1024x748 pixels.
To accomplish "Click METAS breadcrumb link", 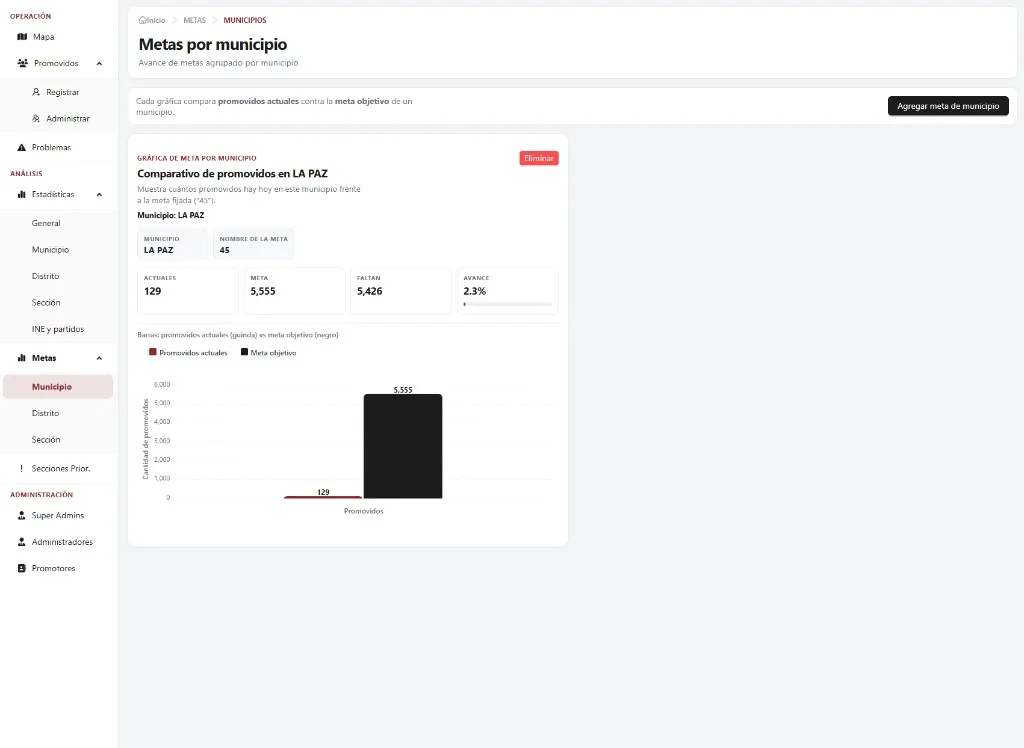I will (x=195, y=20).
